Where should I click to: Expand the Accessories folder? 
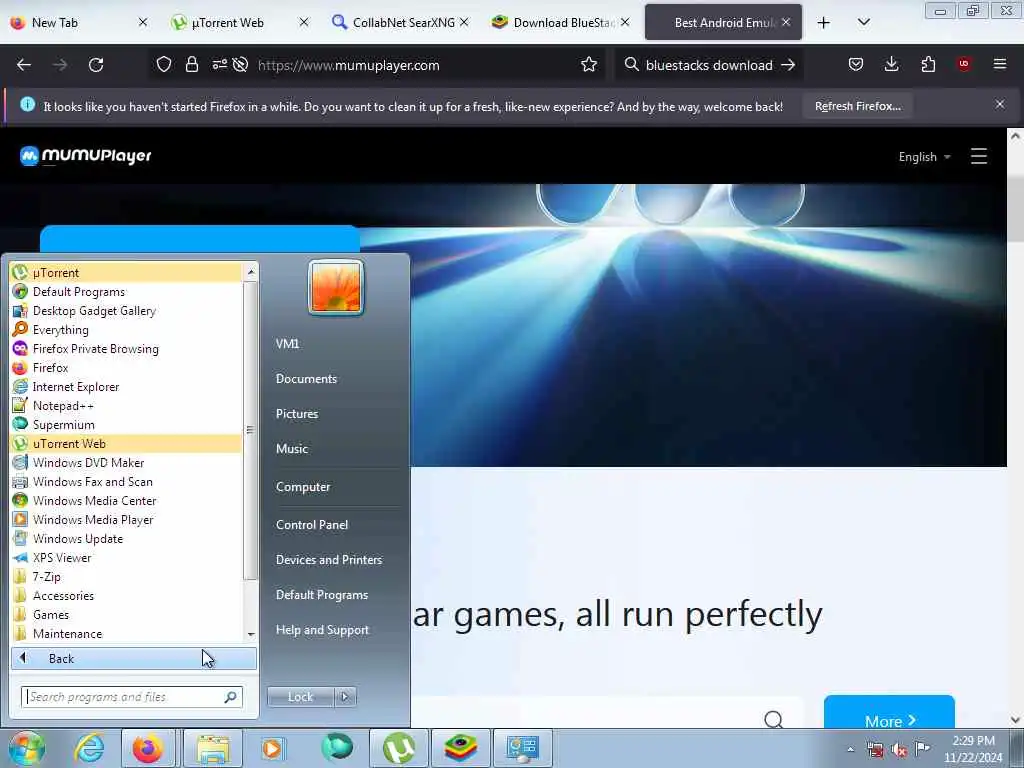[x=126, y=595]
